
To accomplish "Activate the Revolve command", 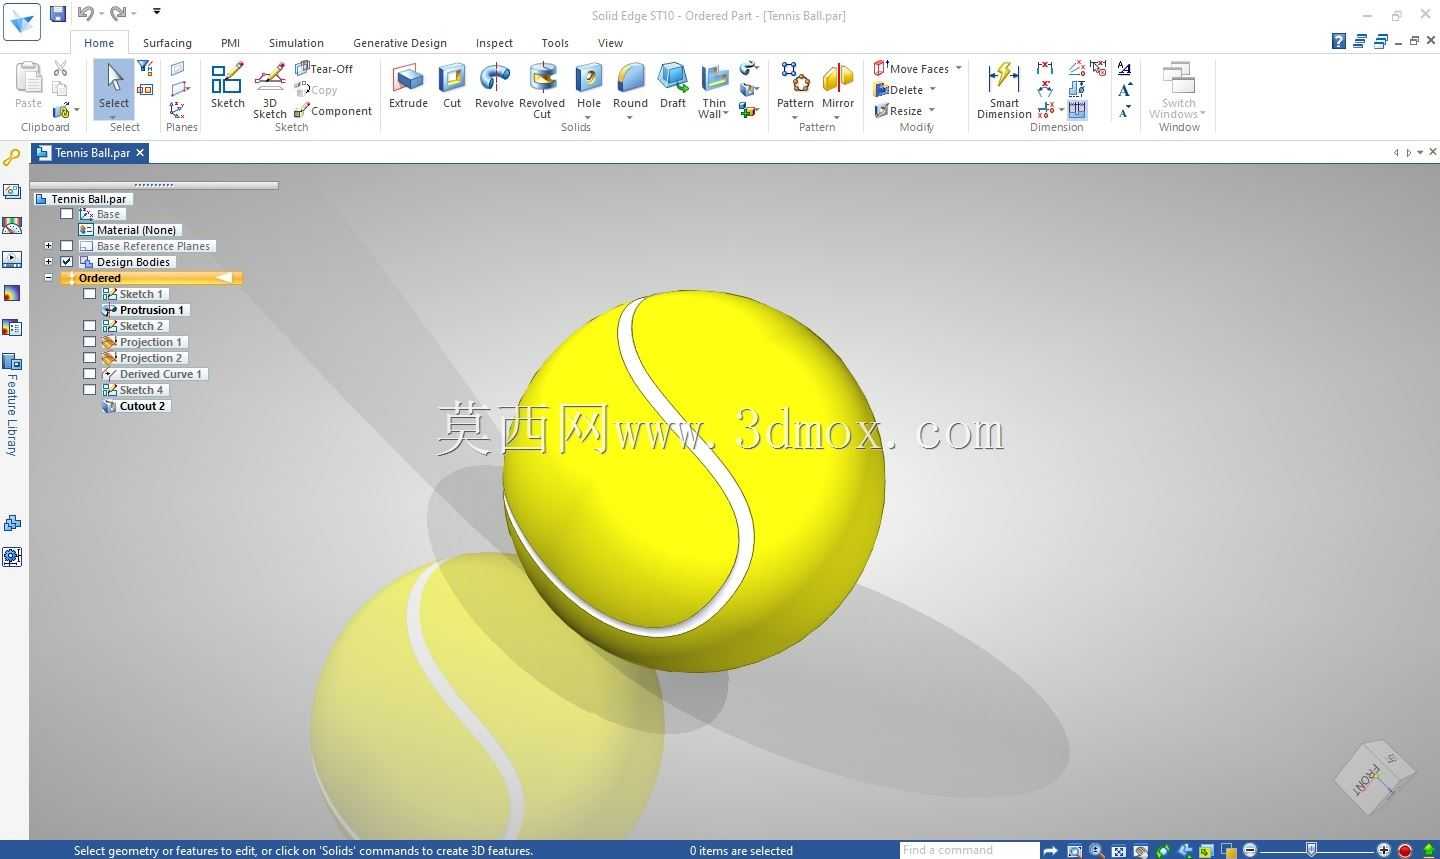I will [x=494, y=86].
